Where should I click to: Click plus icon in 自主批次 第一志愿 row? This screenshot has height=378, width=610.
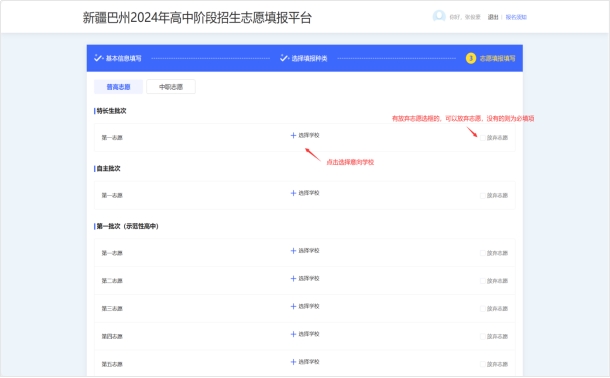coord(293,193)
